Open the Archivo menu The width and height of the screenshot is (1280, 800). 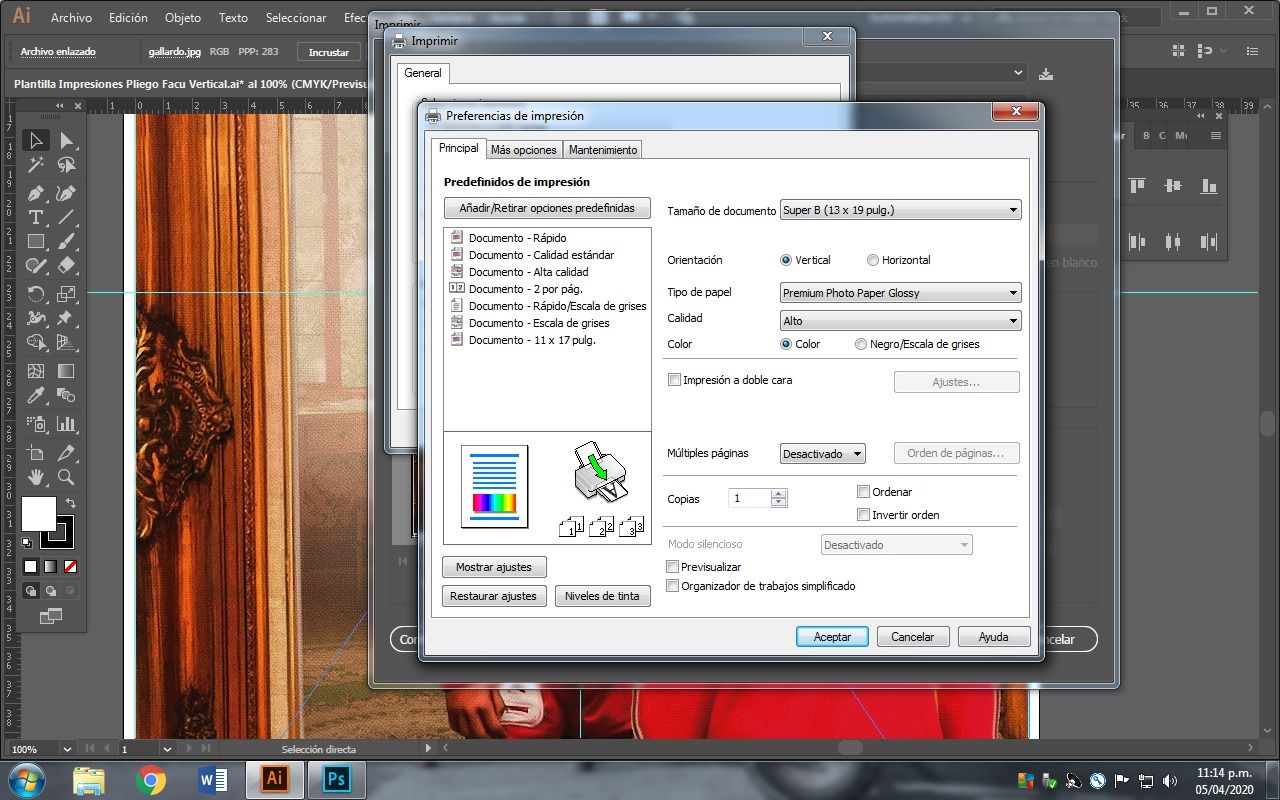pos(71,18)
